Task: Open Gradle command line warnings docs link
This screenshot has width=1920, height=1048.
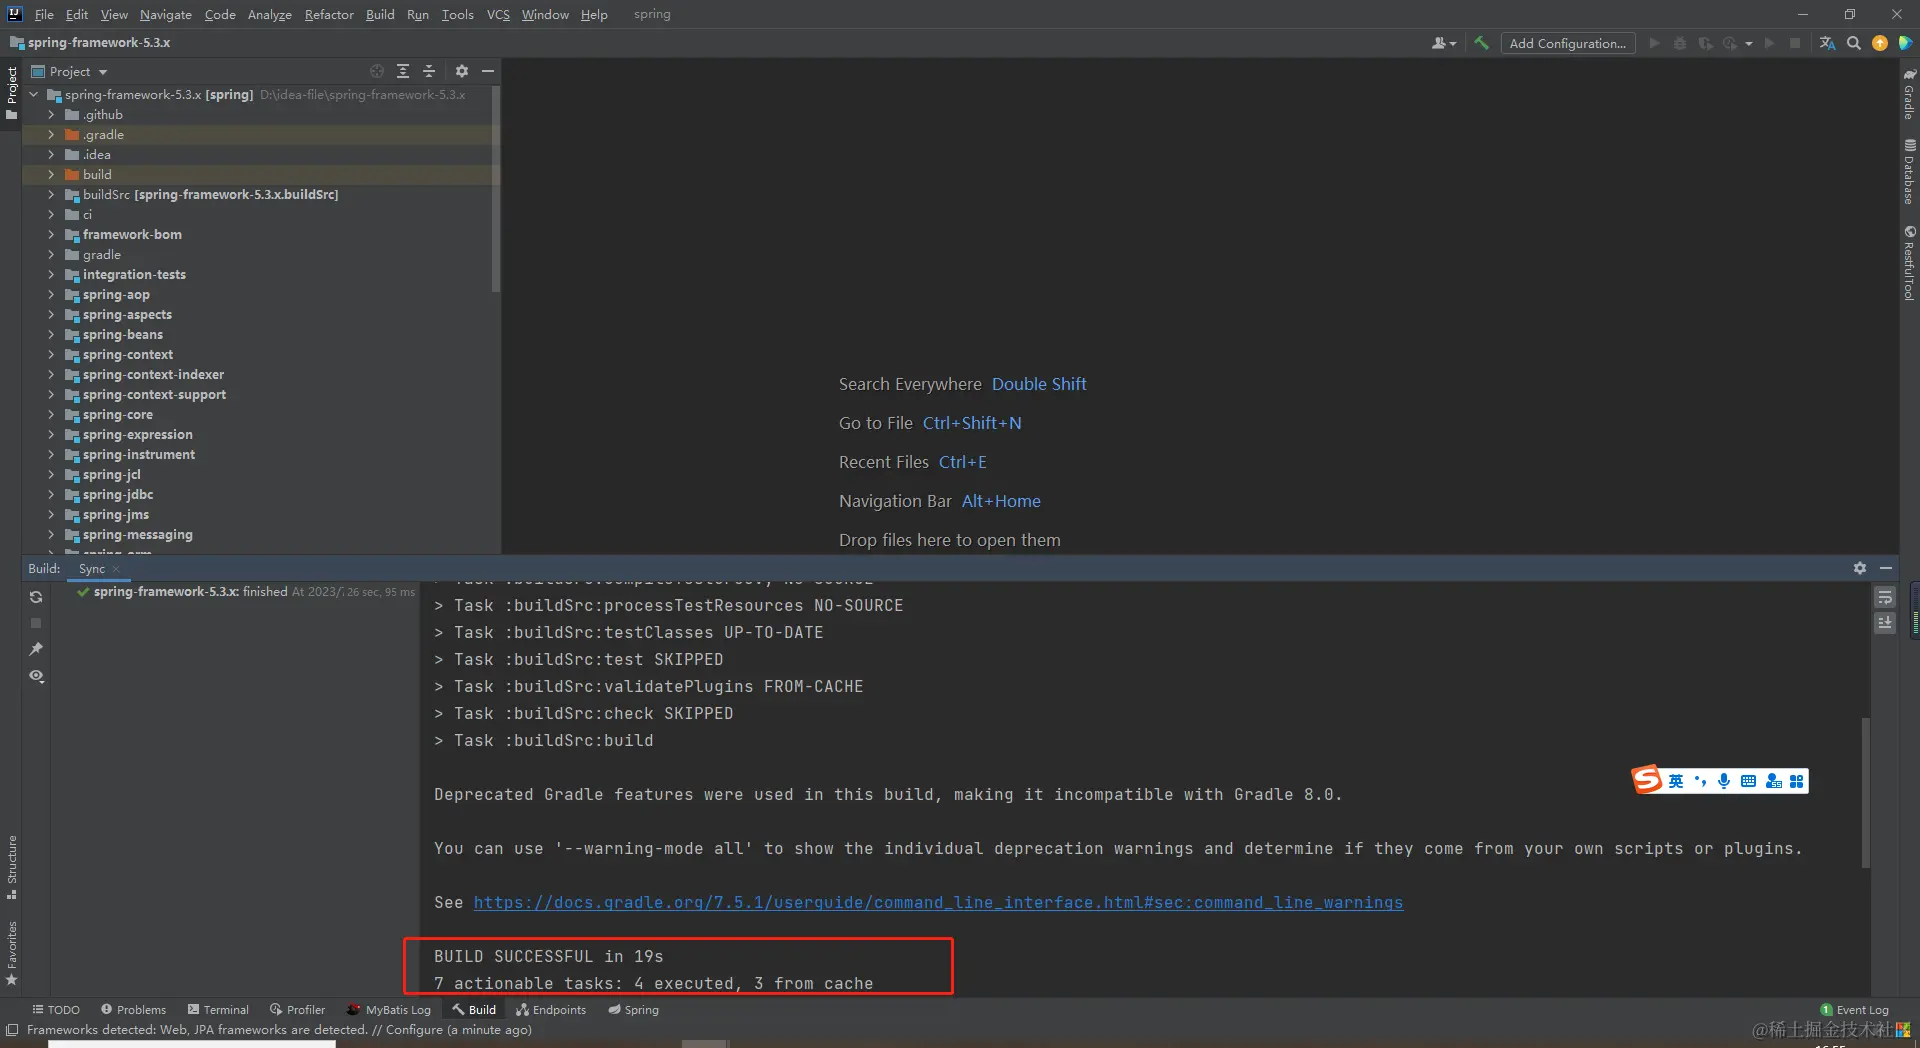Action: 938,902
